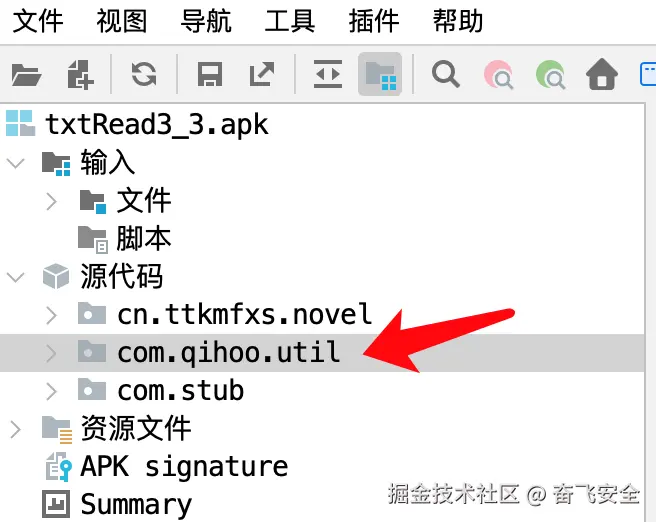Viewport: 656px width, 522px height.
Task: Toggle the flatten packages button
Action: pyautogui.click(x=380, y=74)
